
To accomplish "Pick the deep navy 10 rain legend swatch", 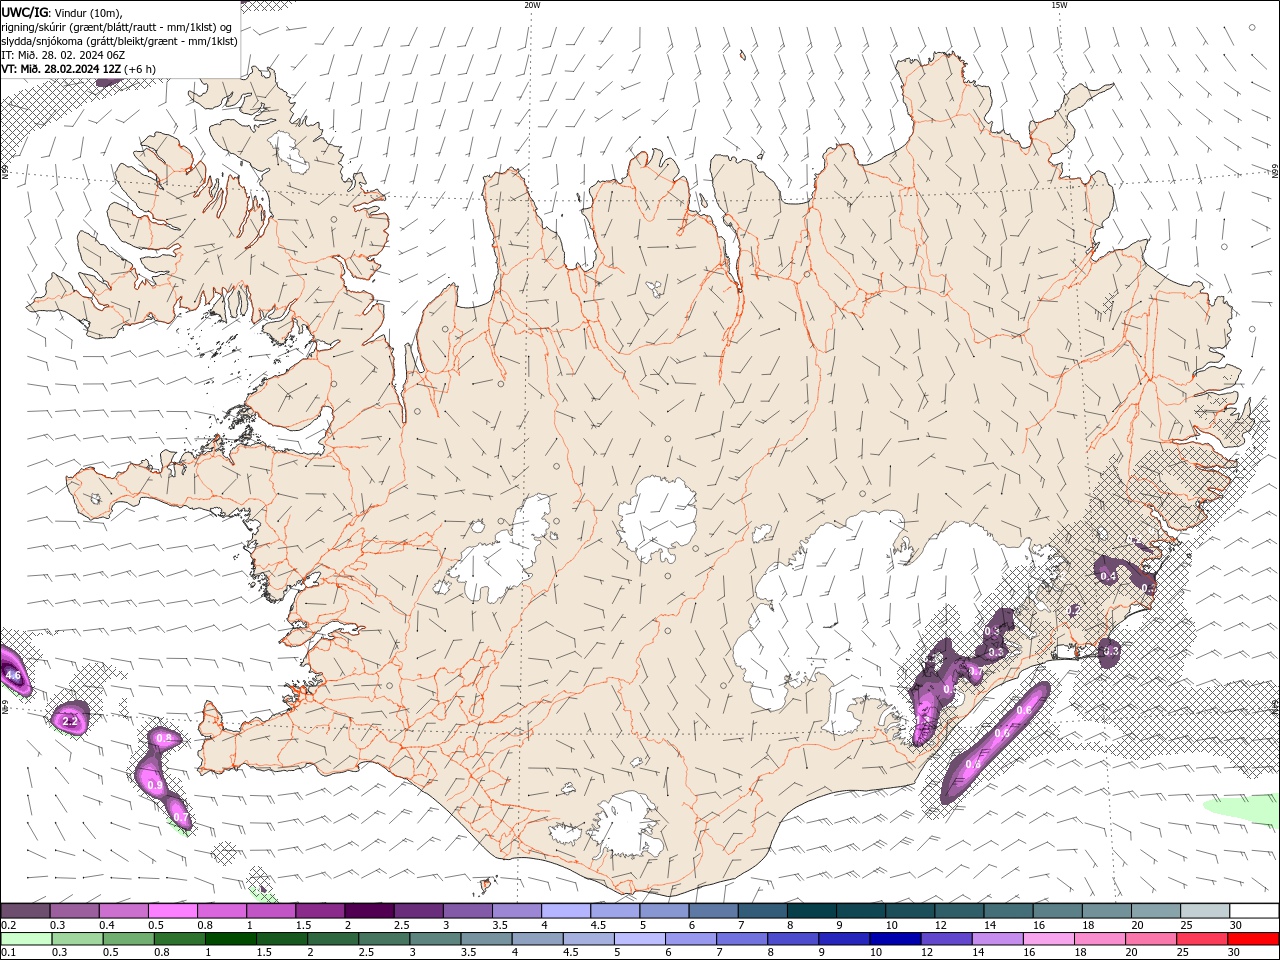I will click(x=895, y=939).
